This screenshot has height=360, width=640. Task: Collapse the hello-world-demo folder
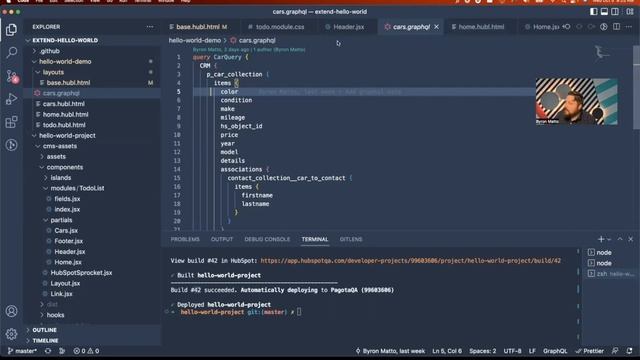(x=92, y=62)
